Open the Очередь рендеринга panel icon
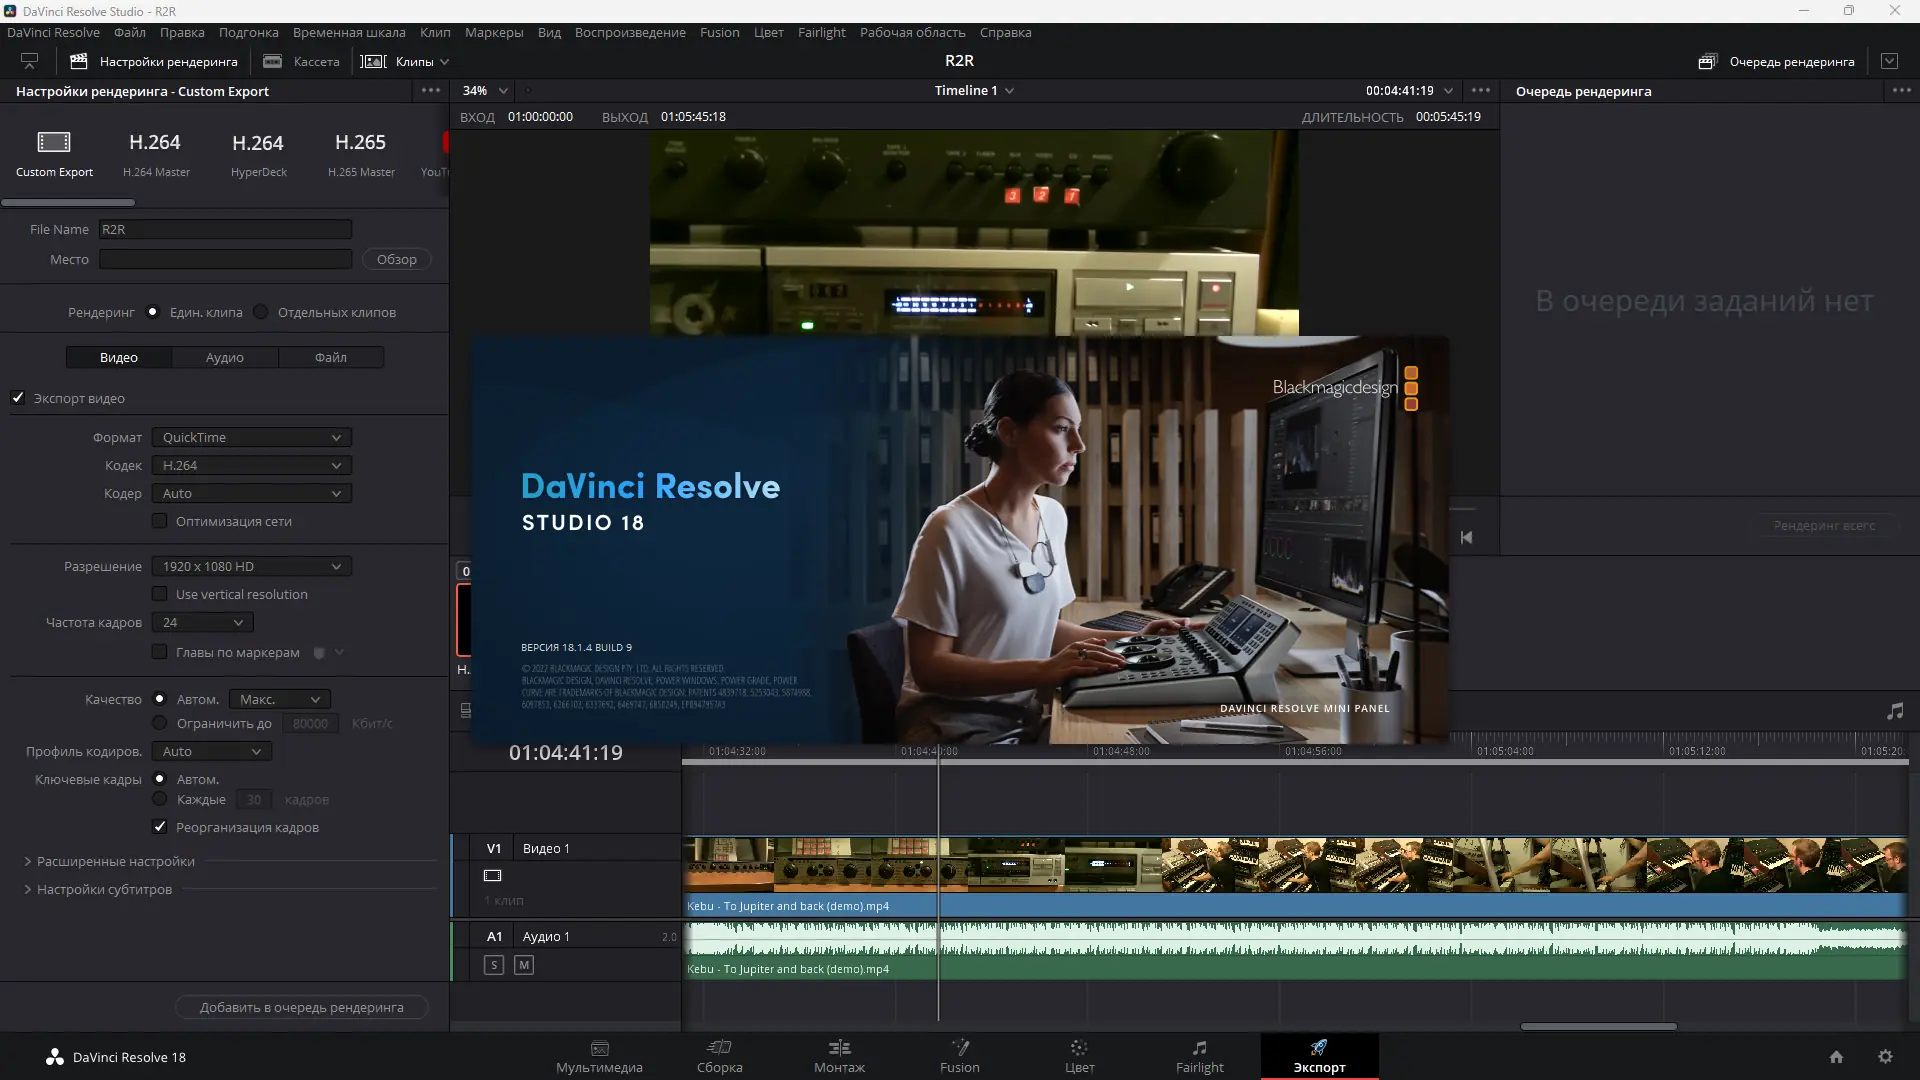The image size is (1920, 1080). click(x=1706, y=61)
